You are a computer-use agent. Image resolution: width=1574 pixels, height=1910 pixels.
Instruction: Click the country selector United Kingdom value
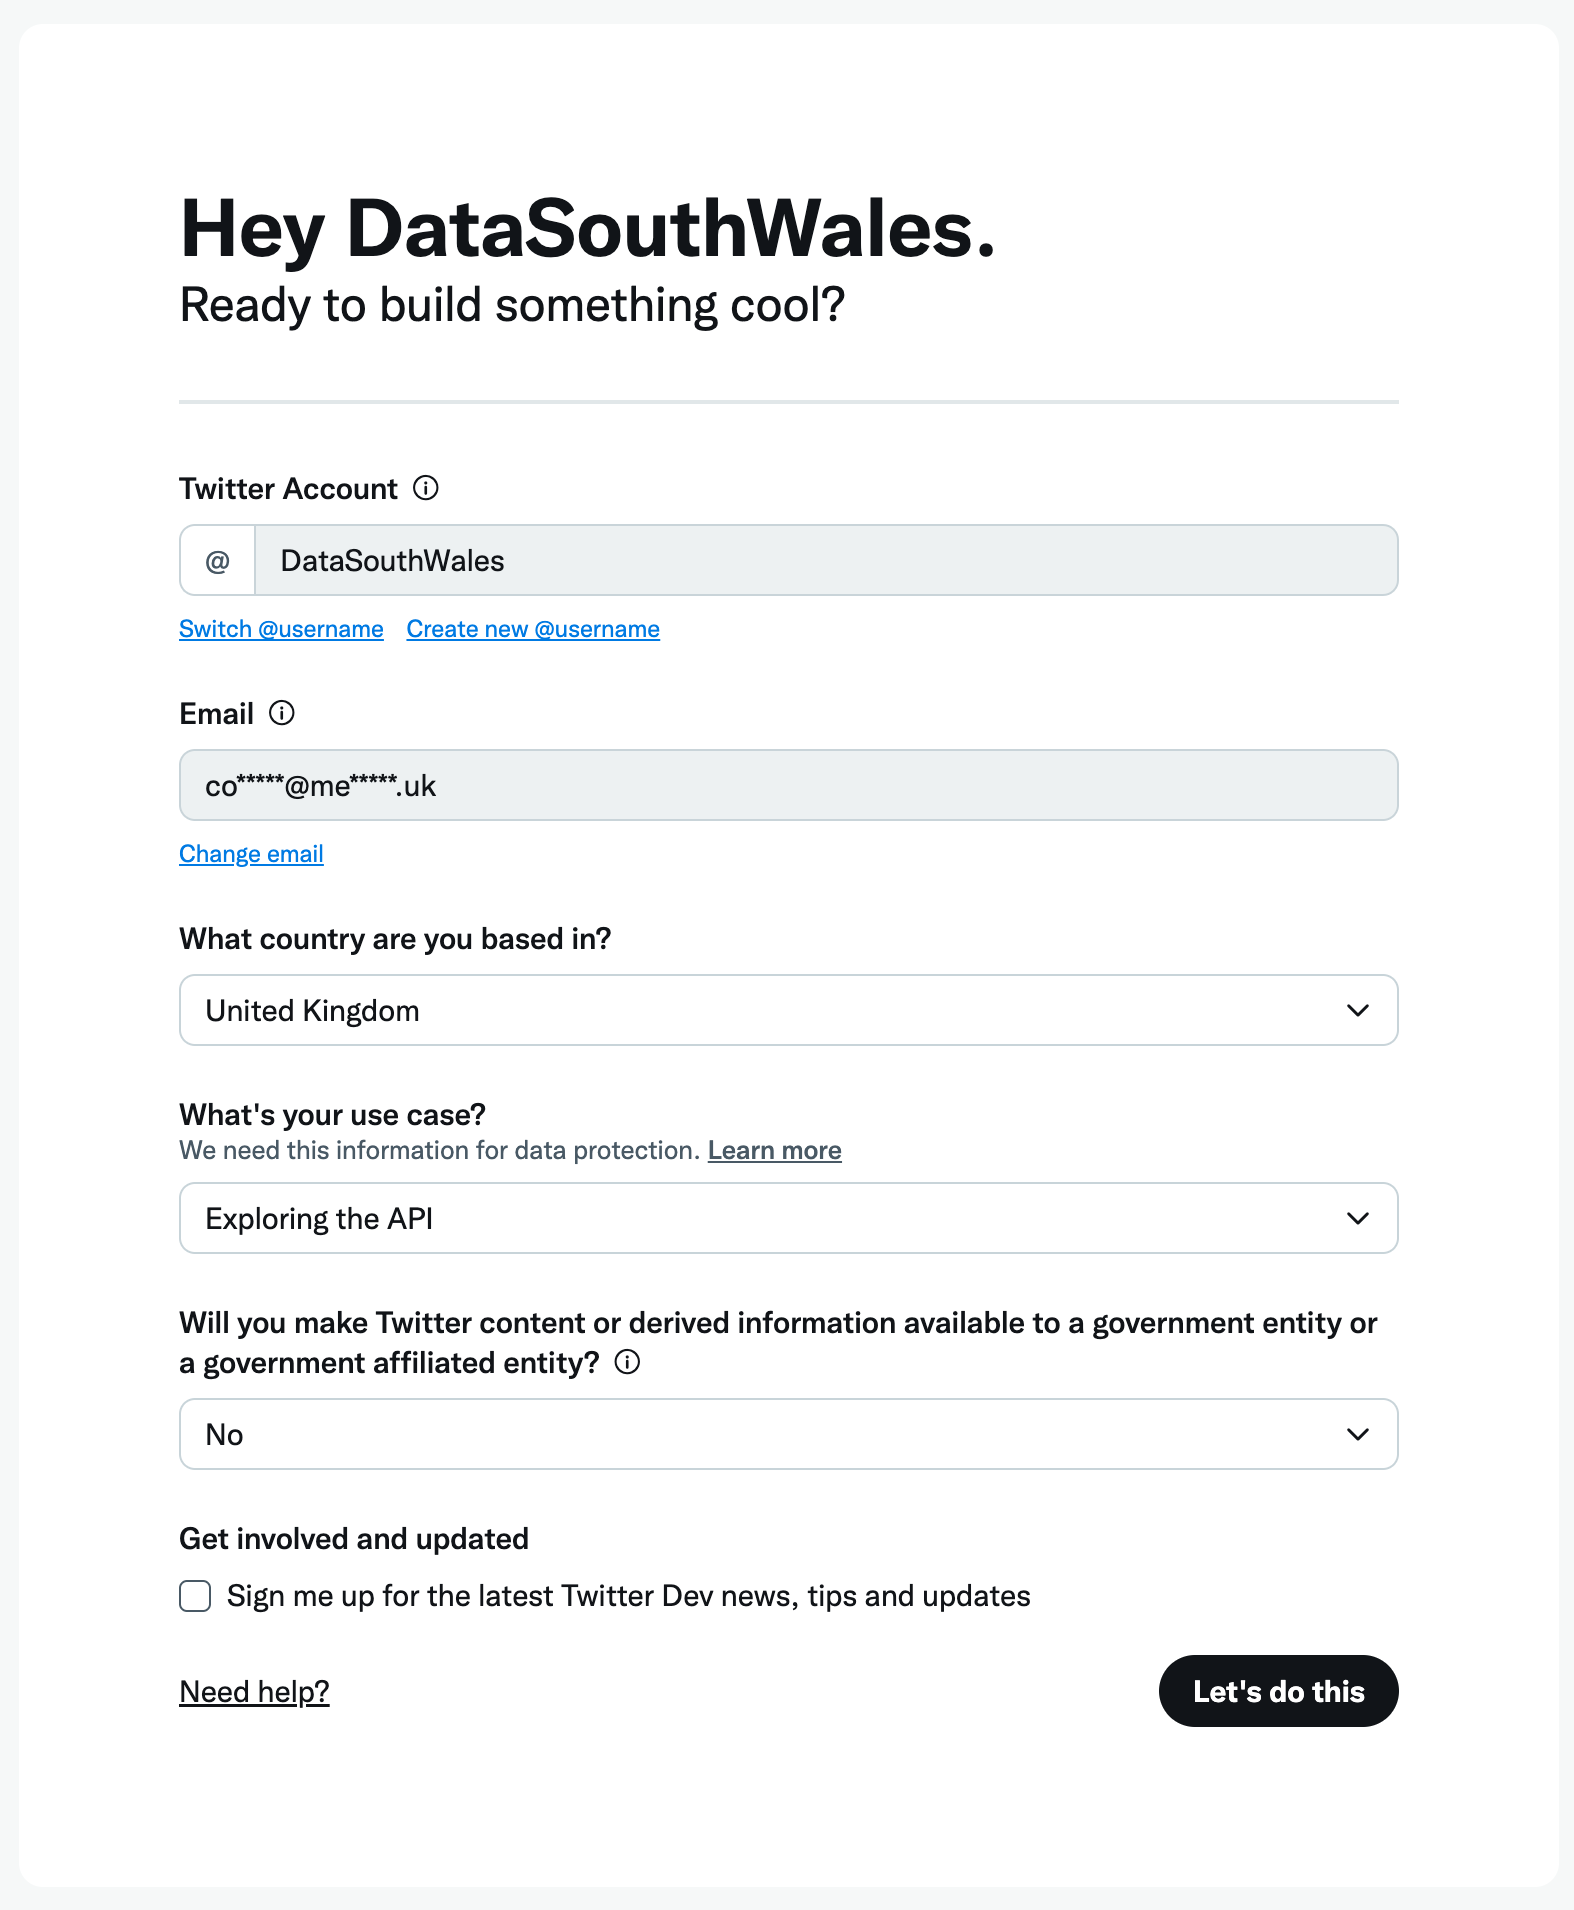[312, 1010]
